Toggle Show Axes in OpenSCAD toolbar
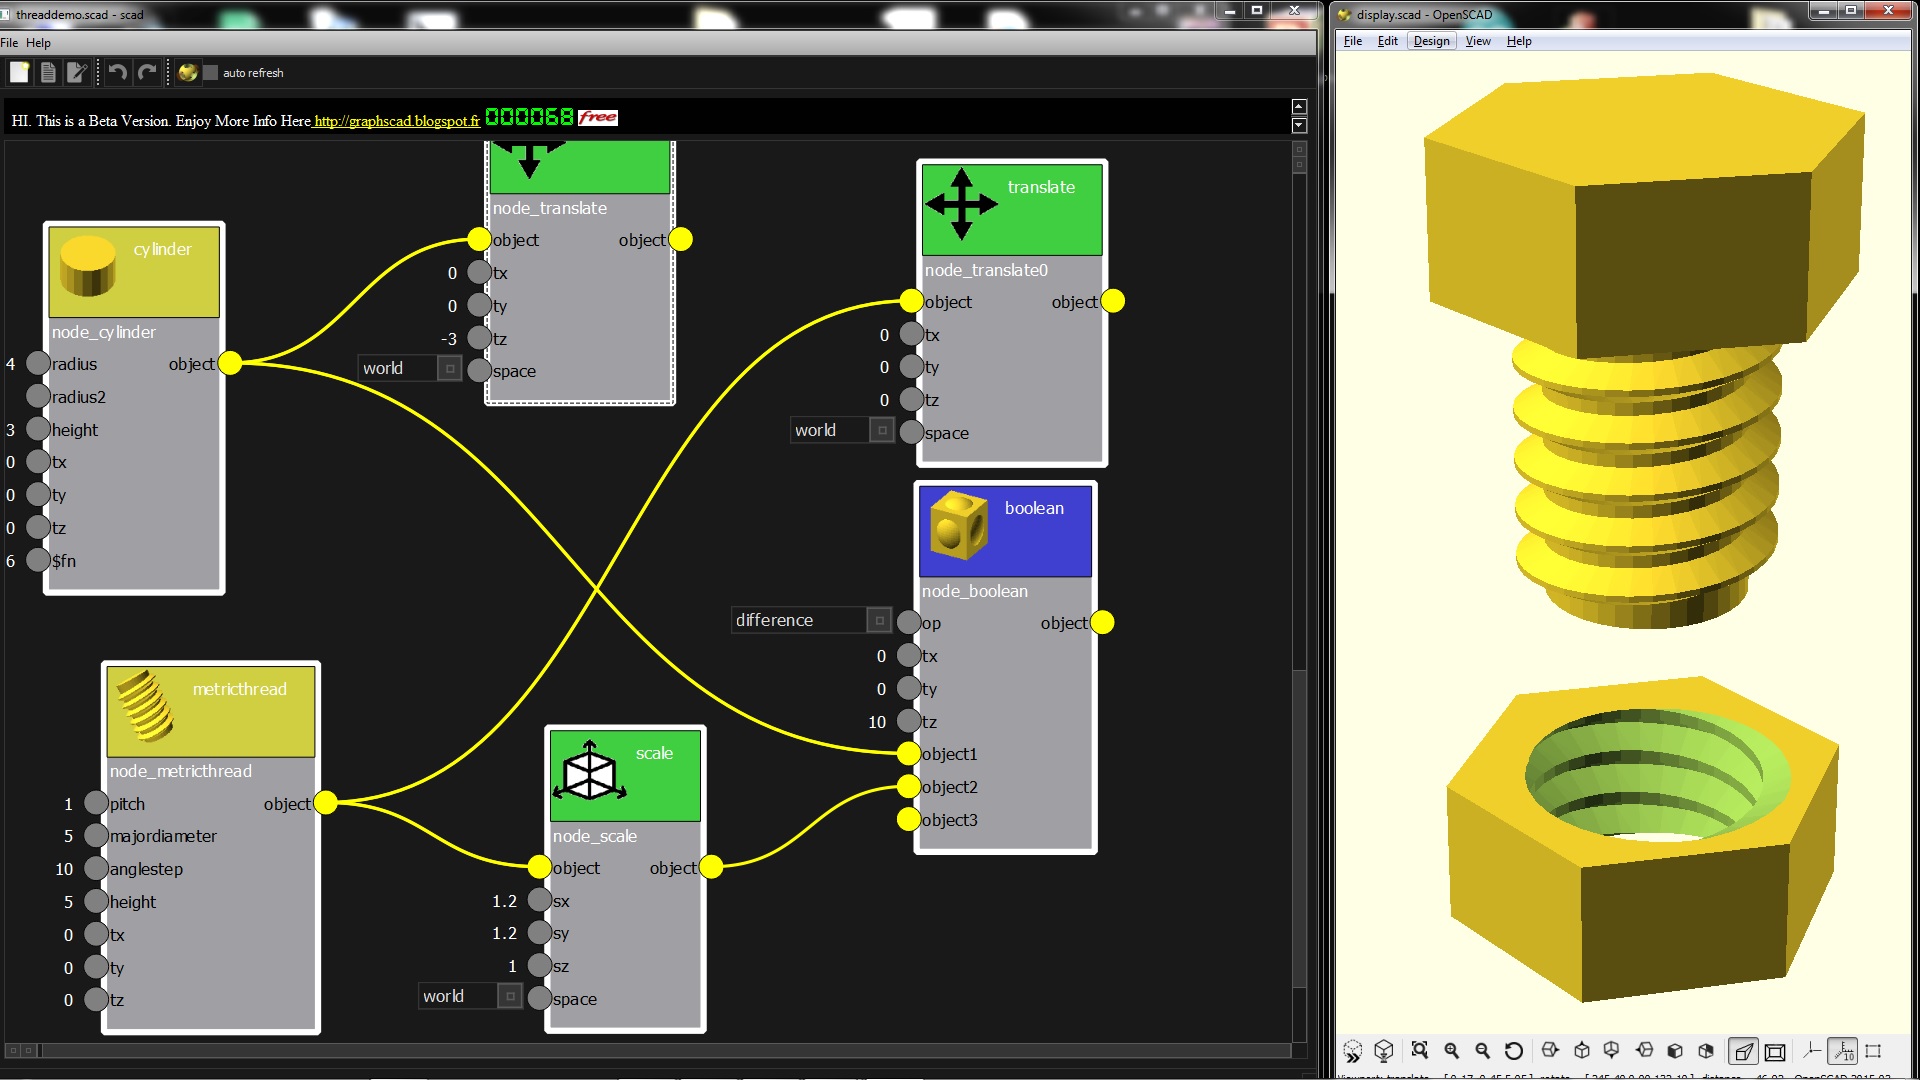 (x=1812, y=1050)
